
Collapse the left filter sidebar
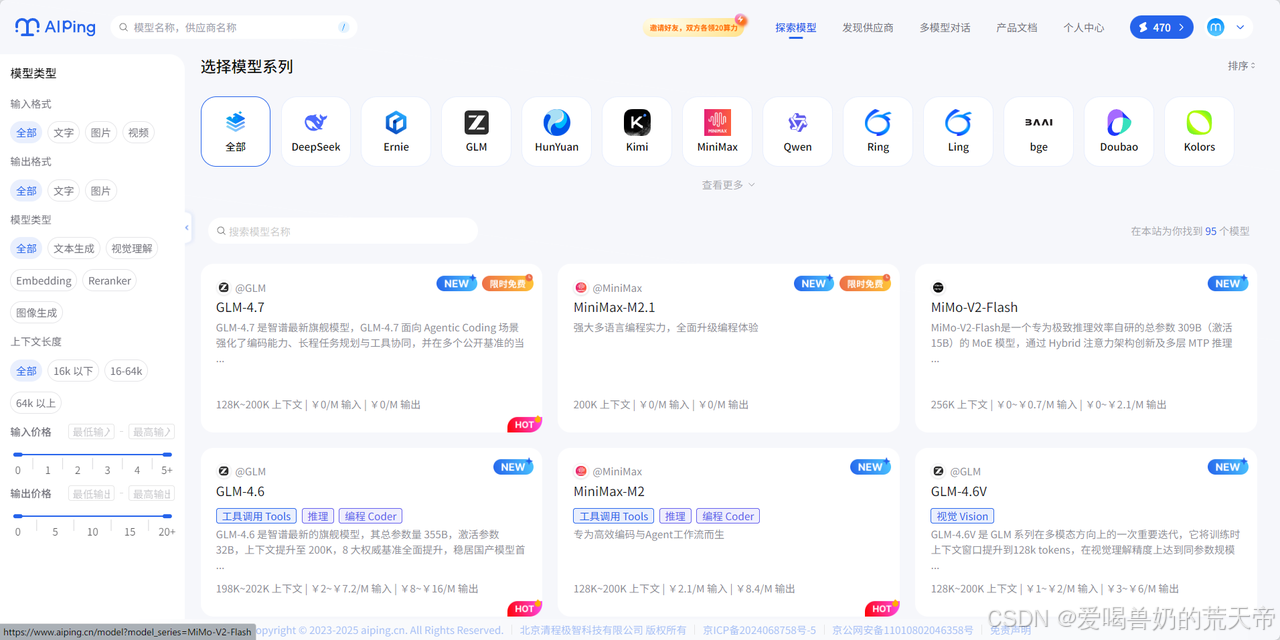click(186, 228)
